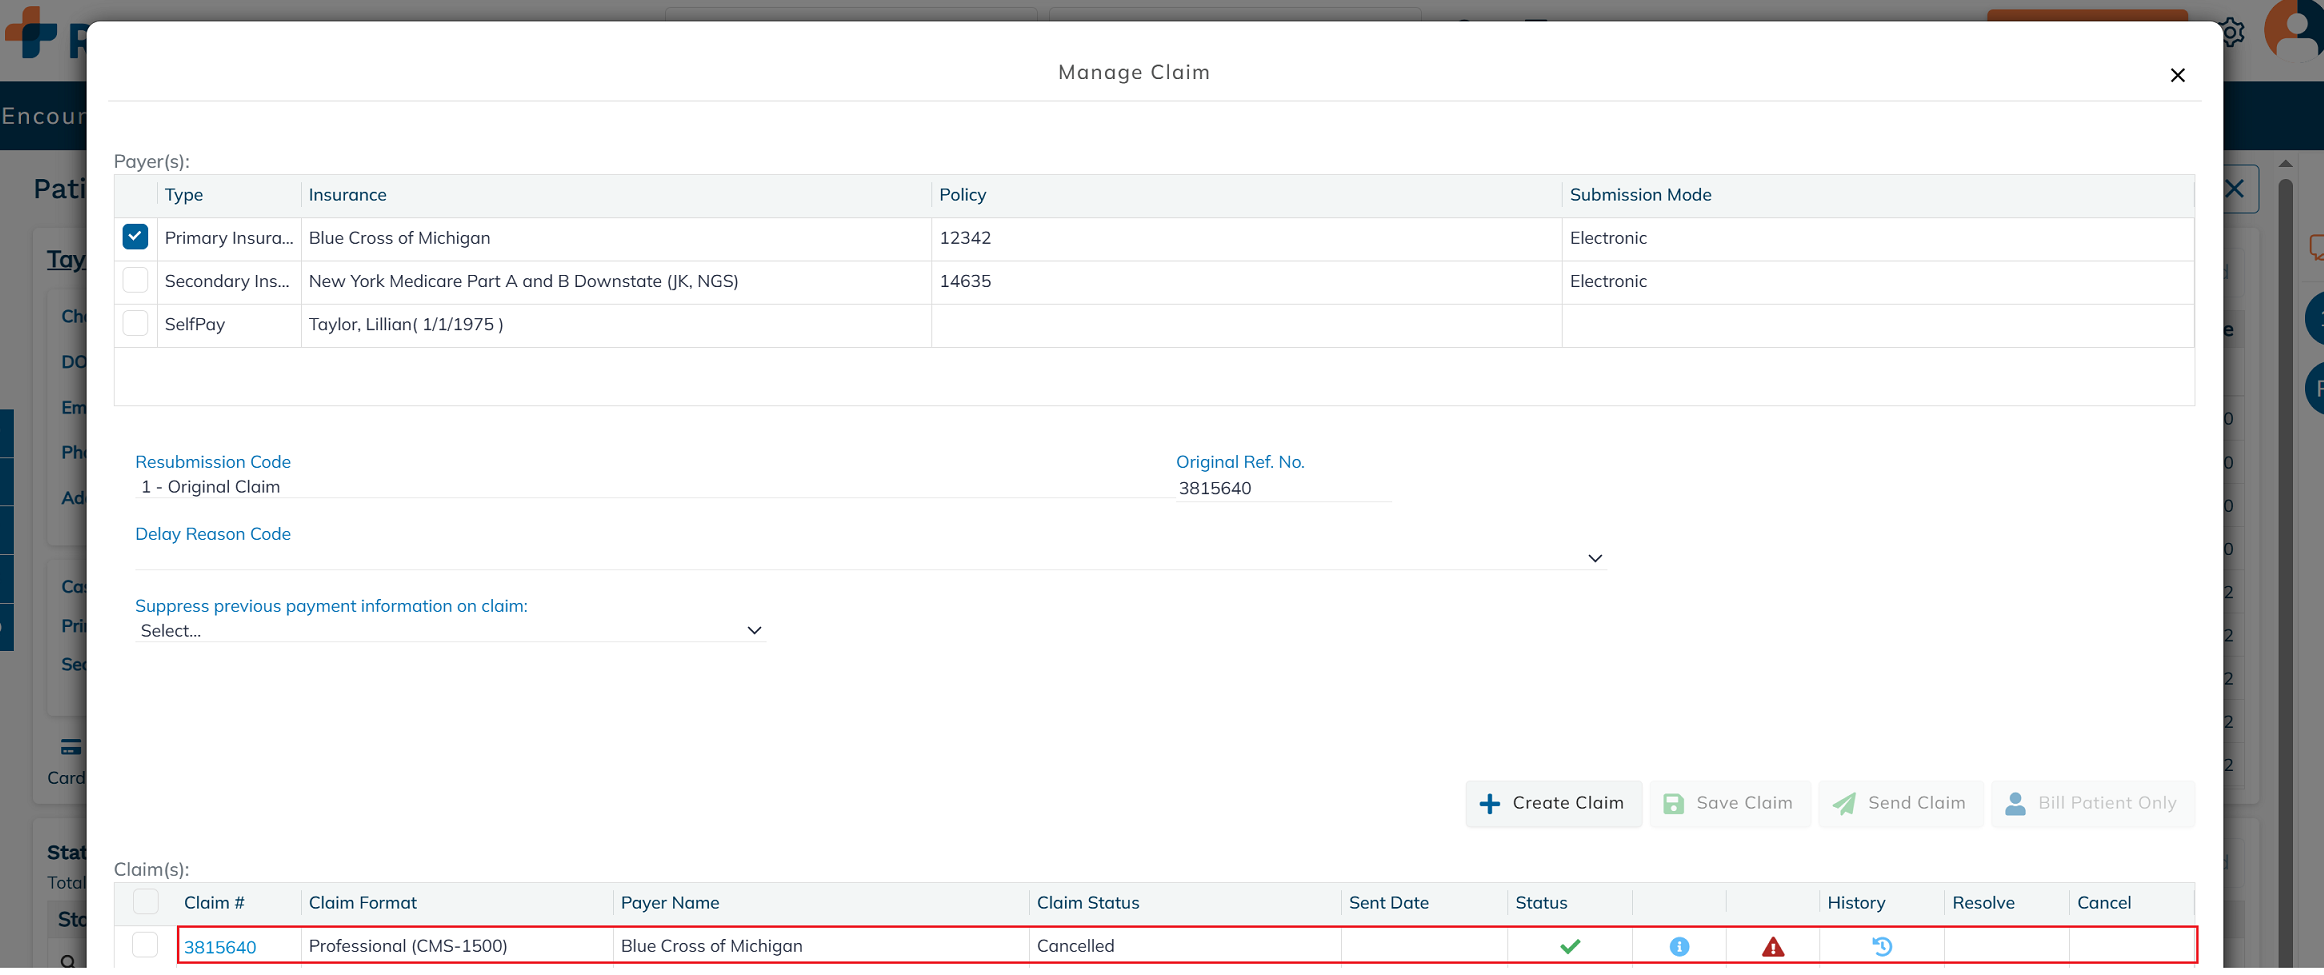Click the green checkmark status icon
The height and width of the screenshot is (975, 2324).
[1569, 946]
